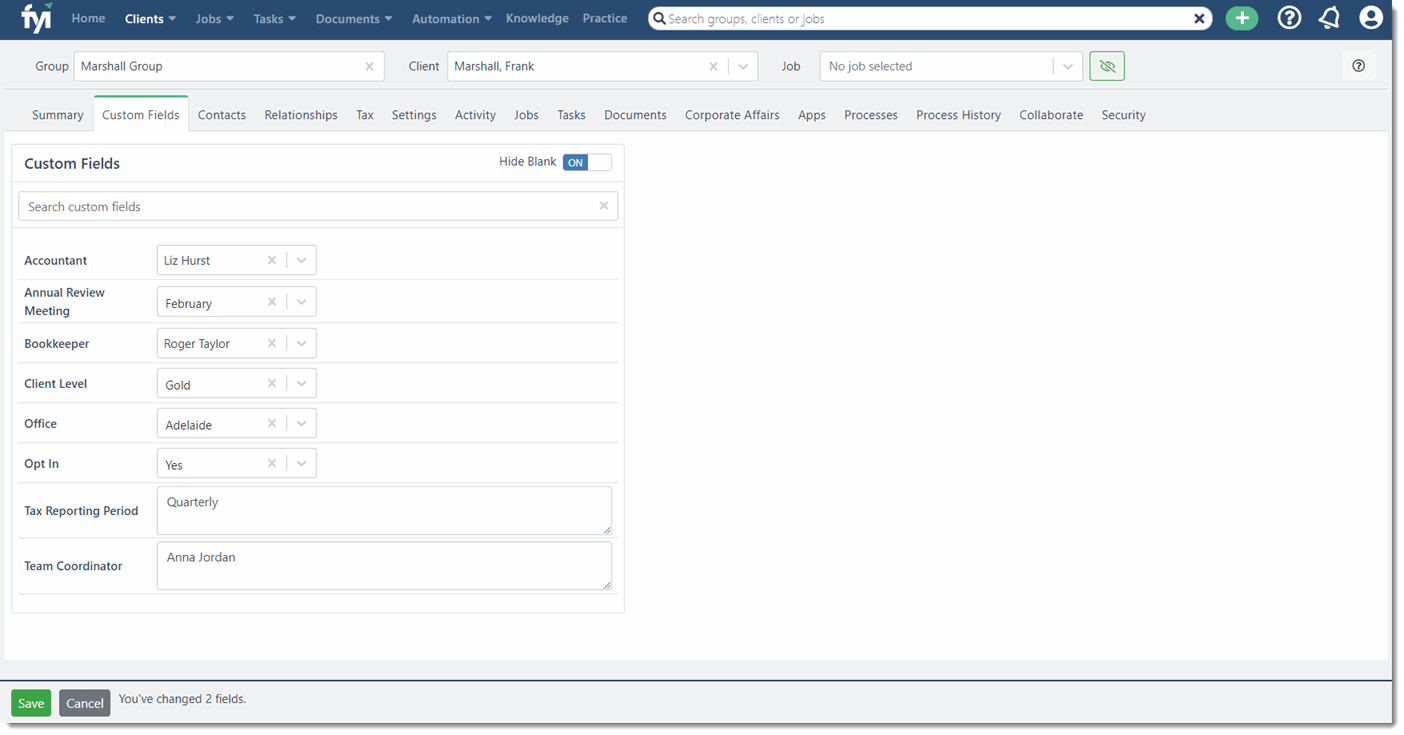Save the changed custom fields
Image resolution: width=1404 pixels, height=735 pixels.
(x=31, y=702)
